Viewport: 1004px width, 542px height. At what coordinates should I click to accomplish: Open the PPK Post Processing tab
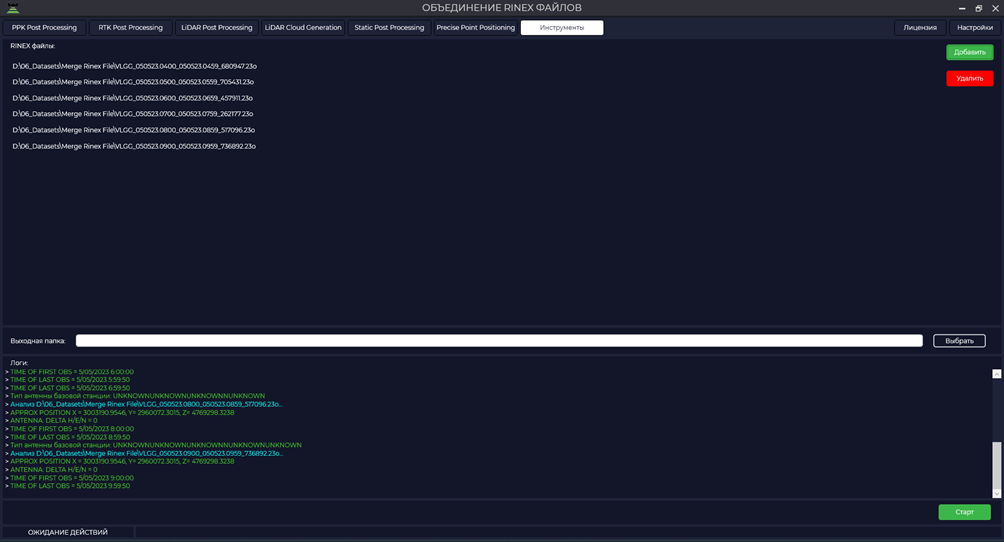[x=44, y=28]
